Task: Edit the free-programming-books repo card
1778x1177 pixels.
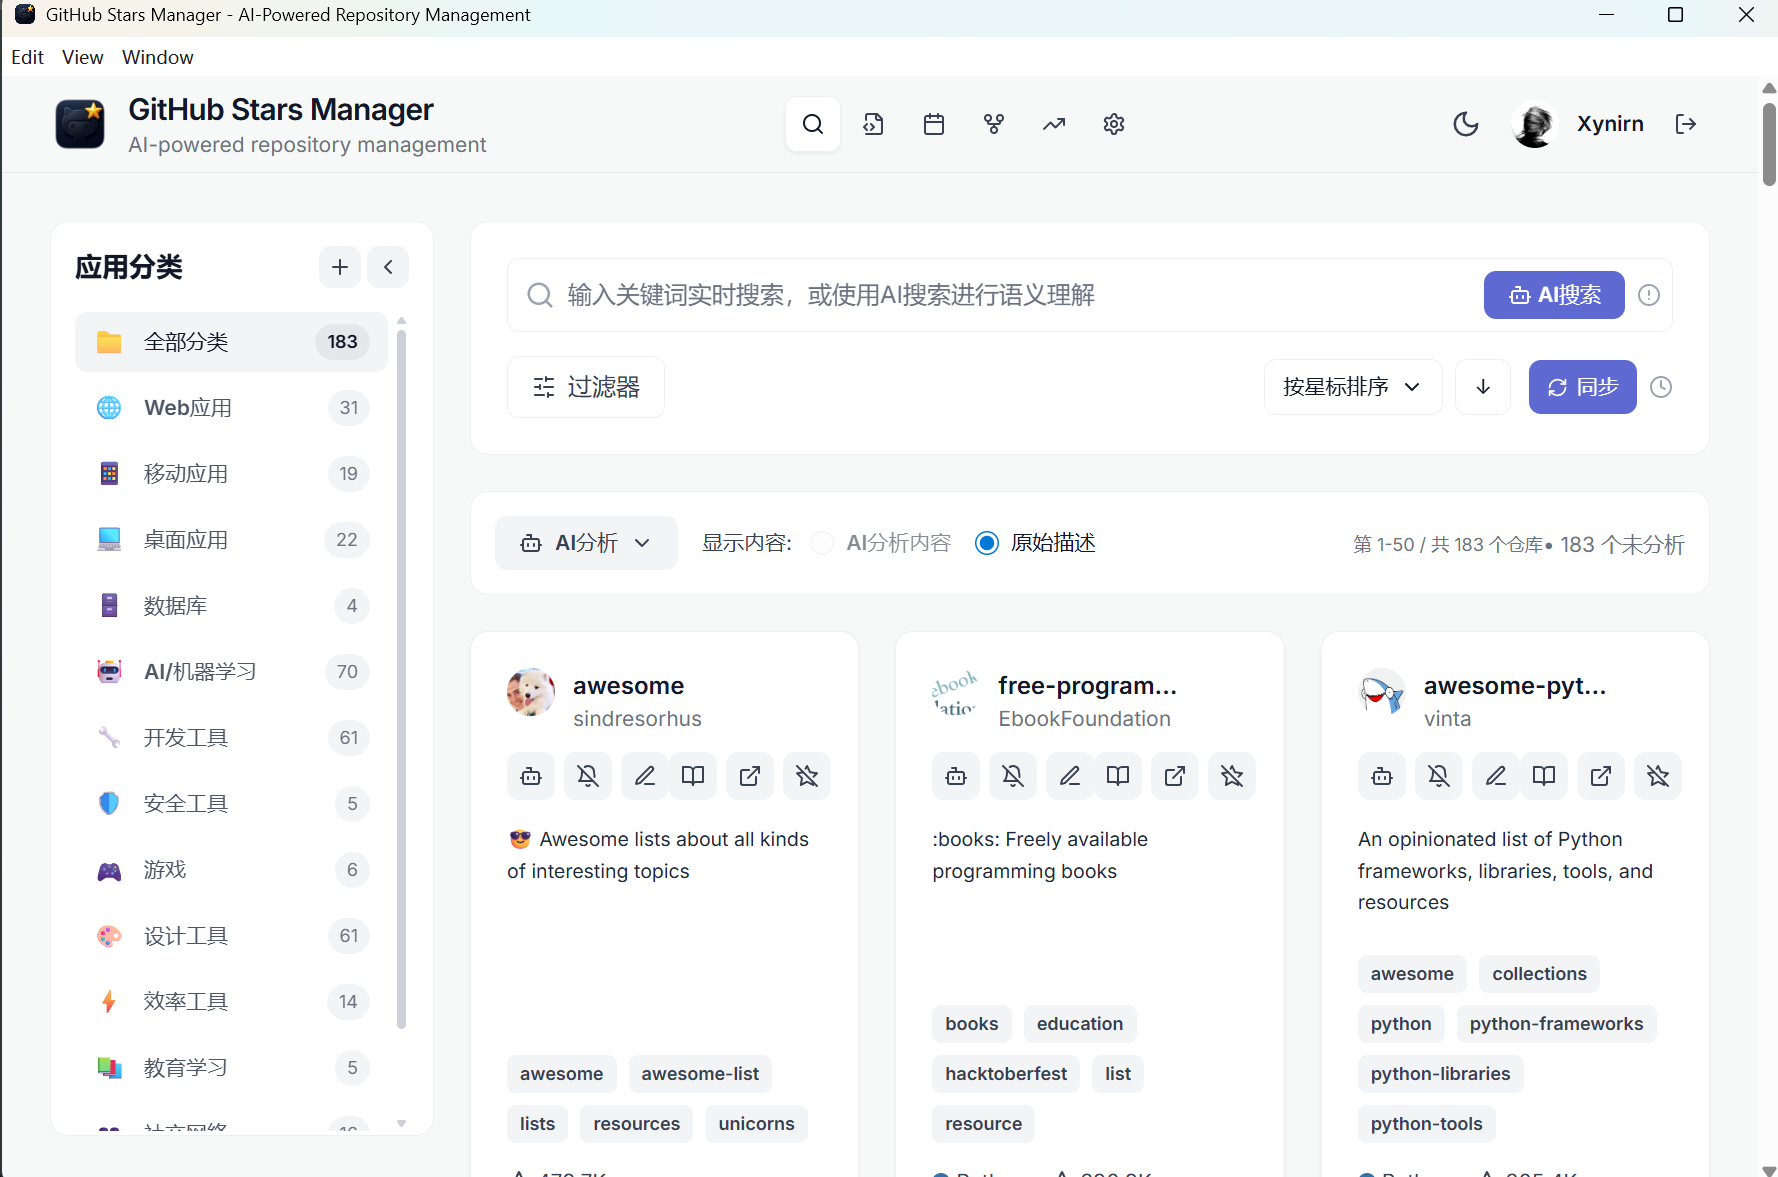Action: click(1070, 776)
